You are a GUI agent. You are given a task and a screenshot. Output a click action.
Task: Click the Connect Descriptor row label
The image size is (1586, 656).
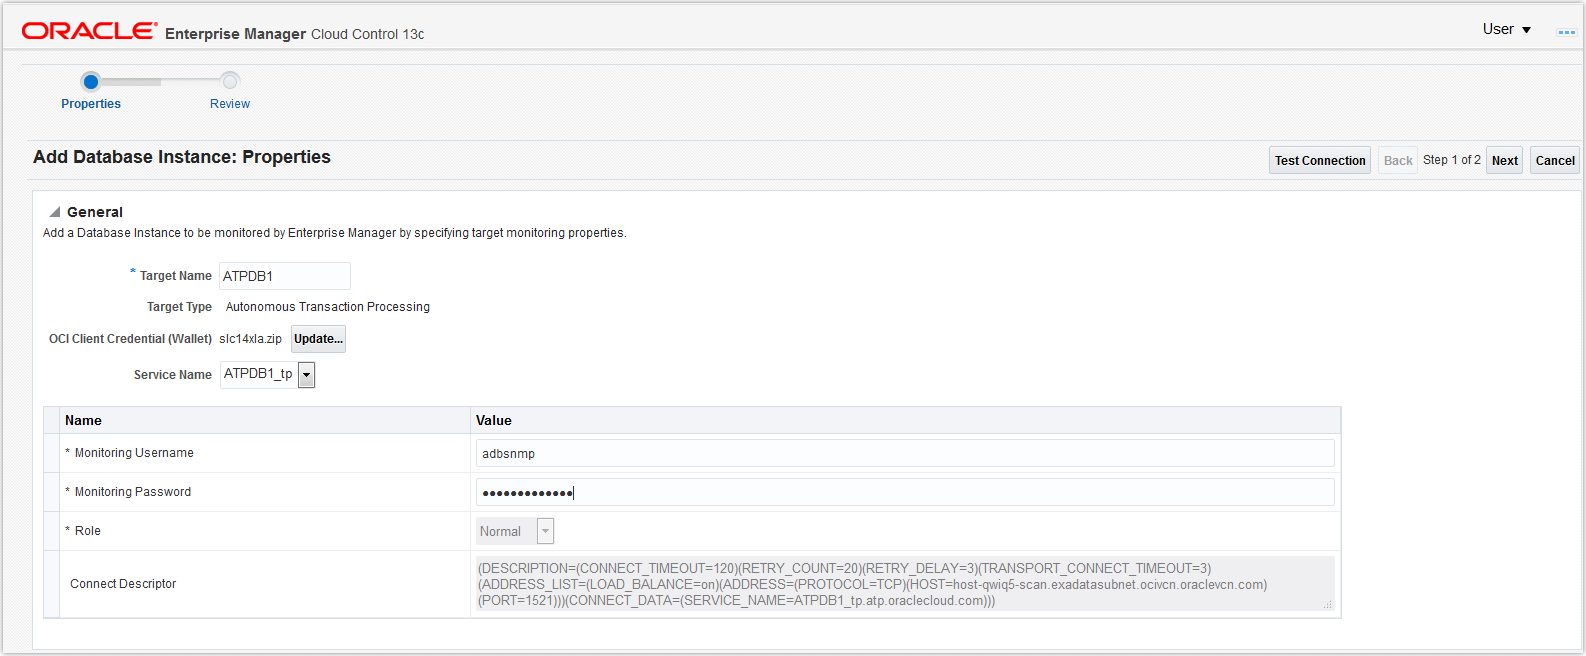pyautogui.click(x=123, y=584)
